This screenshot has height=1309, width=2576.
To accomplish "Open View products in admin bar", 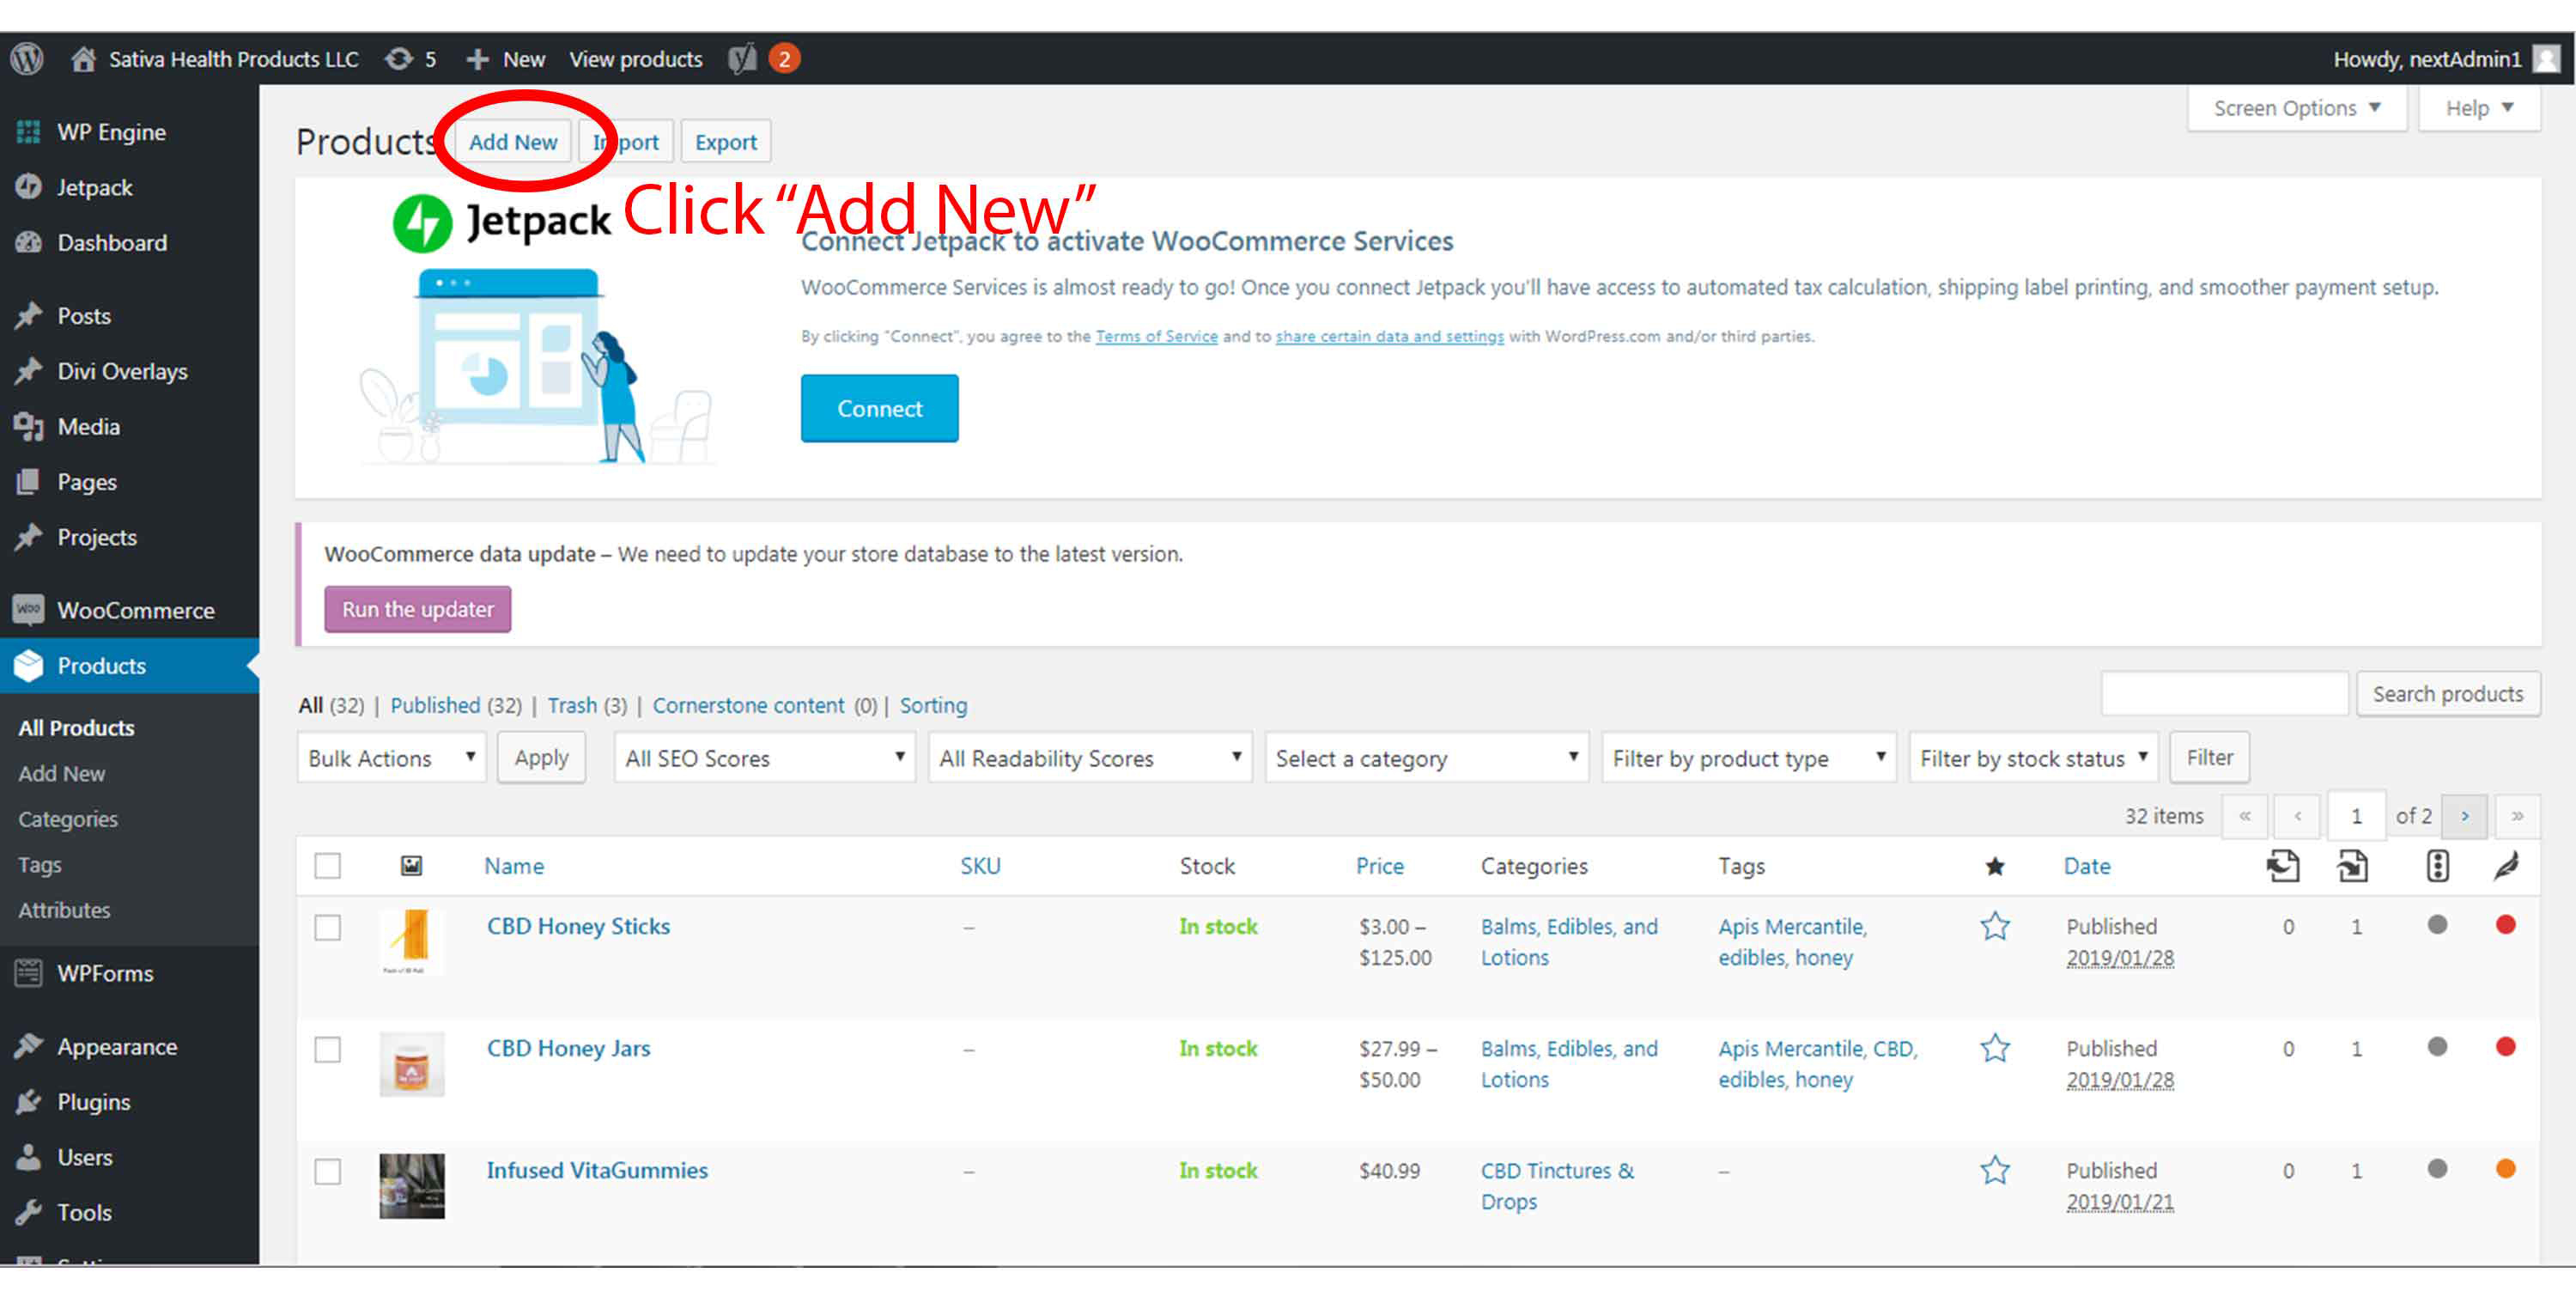I will coord(636,59).
